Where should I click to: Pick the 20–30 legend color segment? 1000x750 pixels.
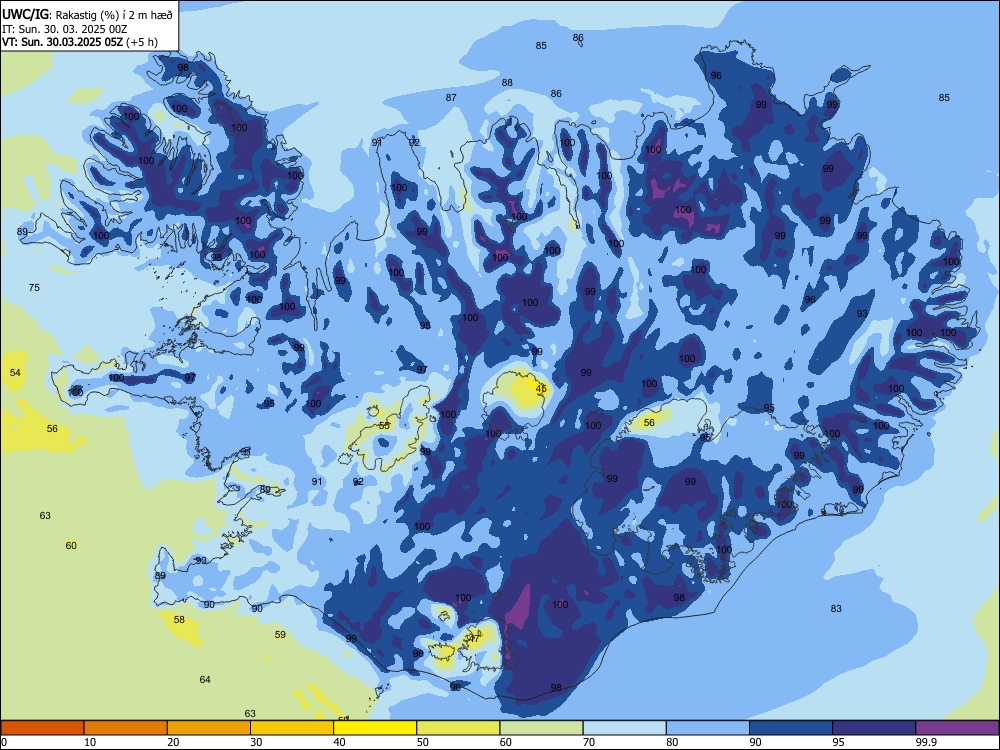[x=209, y=728]
